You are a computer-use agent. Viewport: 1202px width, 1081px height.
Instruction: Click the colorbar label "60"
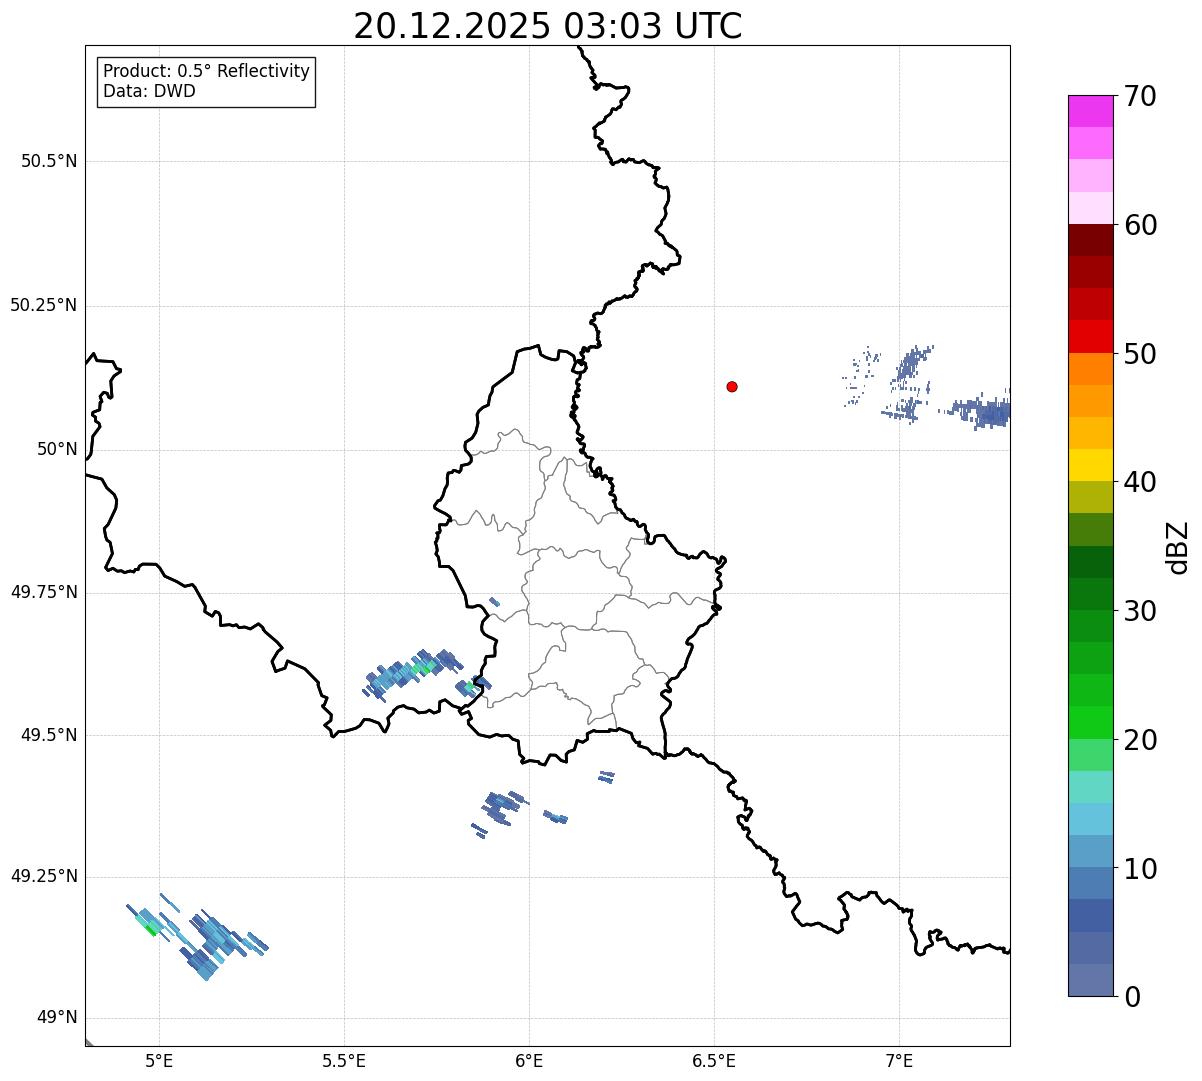(1140, 225)
